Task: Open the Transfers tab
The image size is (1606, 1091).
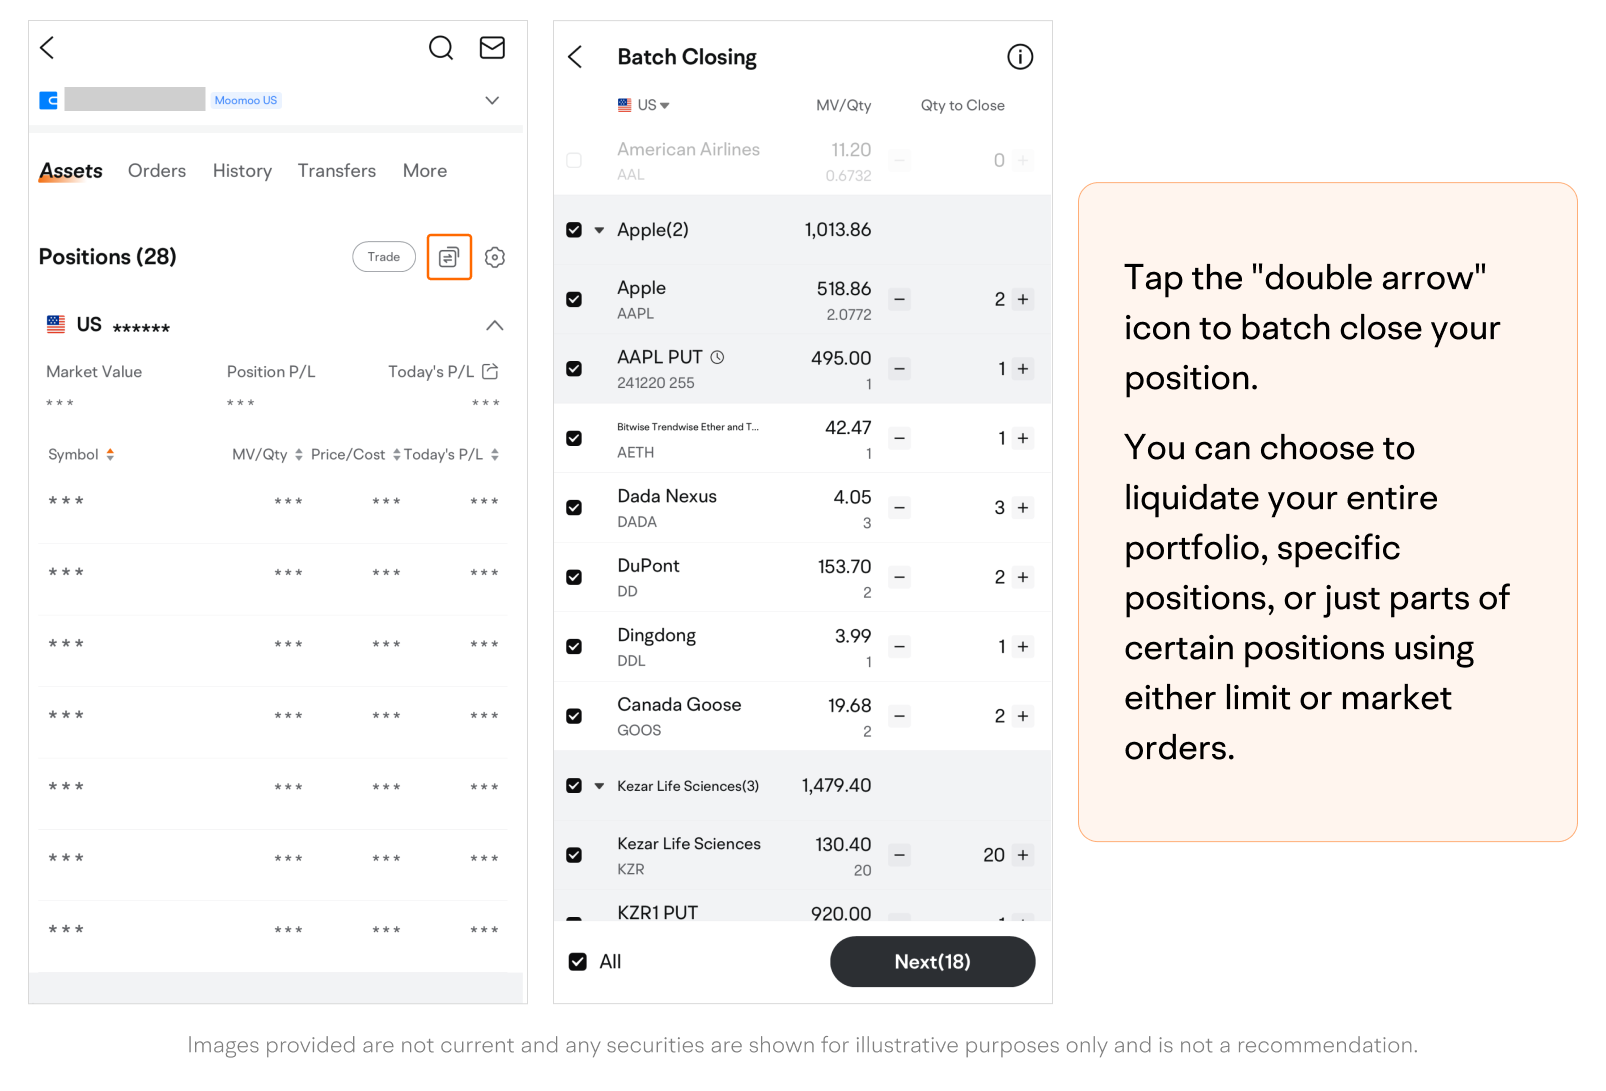Action: coord(337,171)
